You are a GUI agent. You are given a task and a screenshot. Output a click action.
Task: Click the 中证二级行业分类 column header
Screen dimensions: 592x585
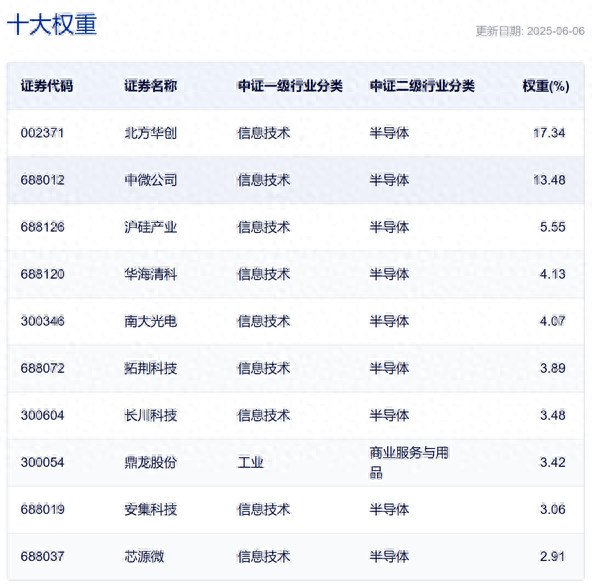coord(422,86)
